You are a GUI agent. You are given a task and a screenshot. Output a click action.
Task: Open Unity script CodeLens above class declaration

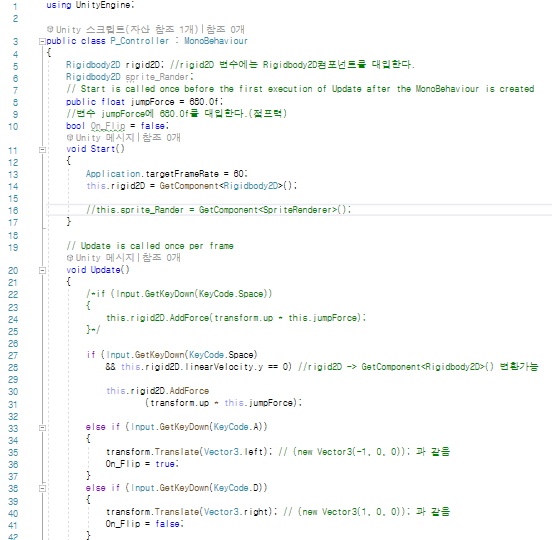[x=127, y=30]
